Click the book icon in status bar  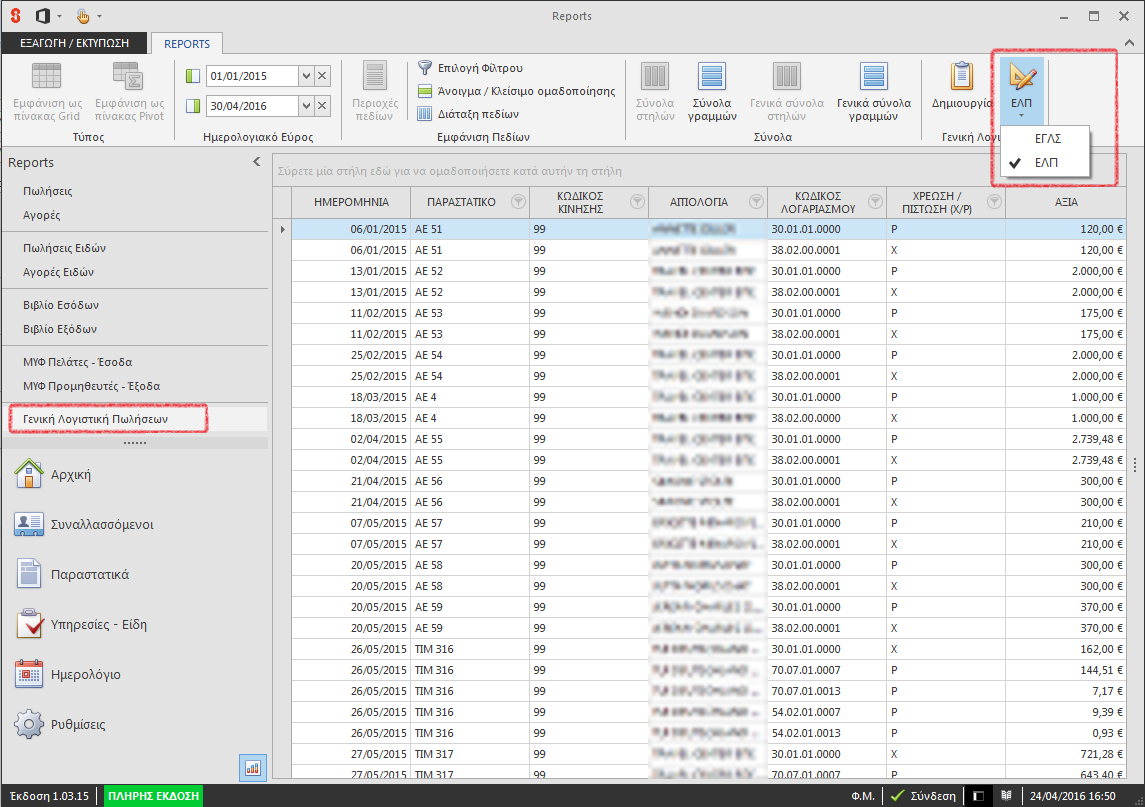point(1006,795)
